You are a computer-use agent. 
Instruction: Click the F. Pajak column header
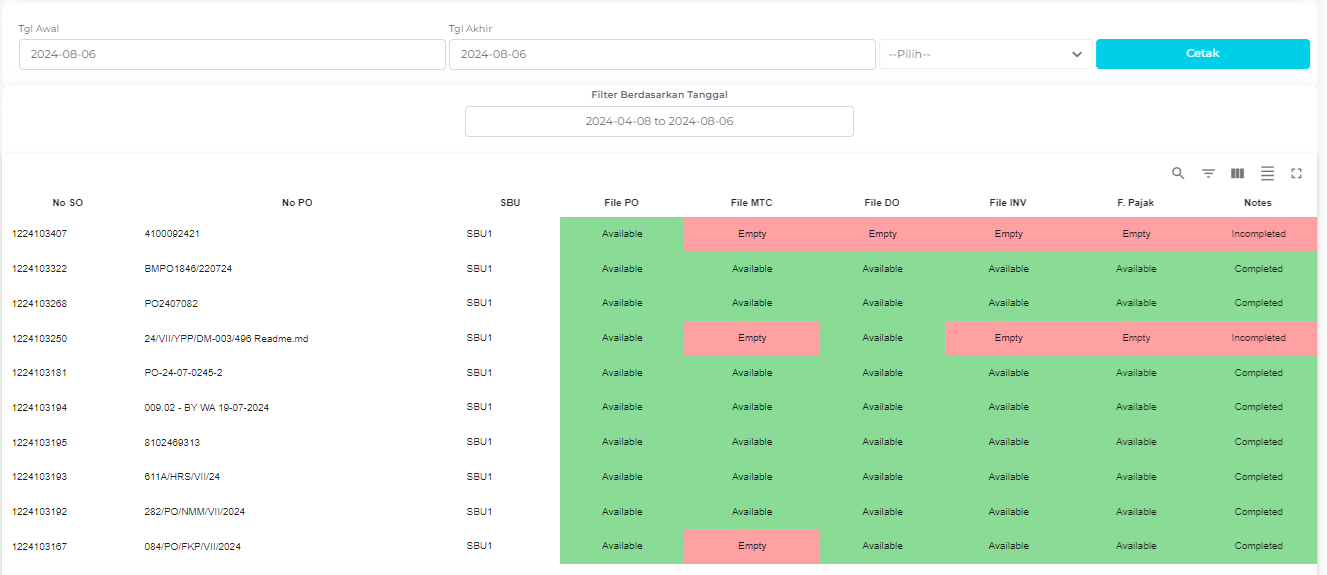coord(1136,203)
